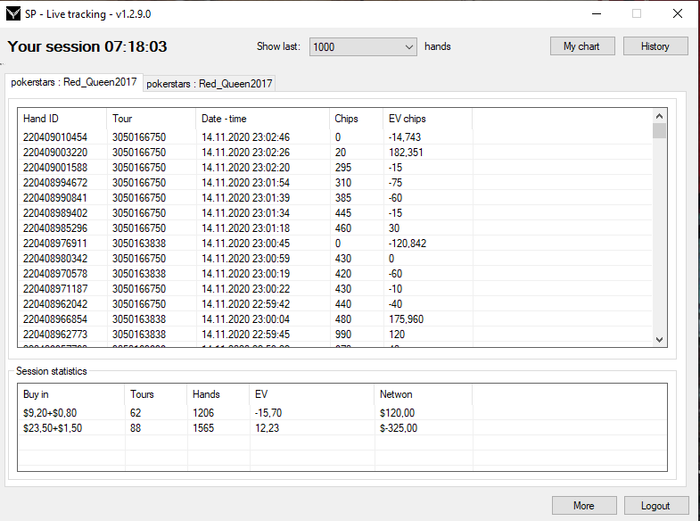Select the $9,20+$0,80 buy-in row
The width and height of the screenshot is (700, 521).
pyautogui.click(x=342, y=413)
